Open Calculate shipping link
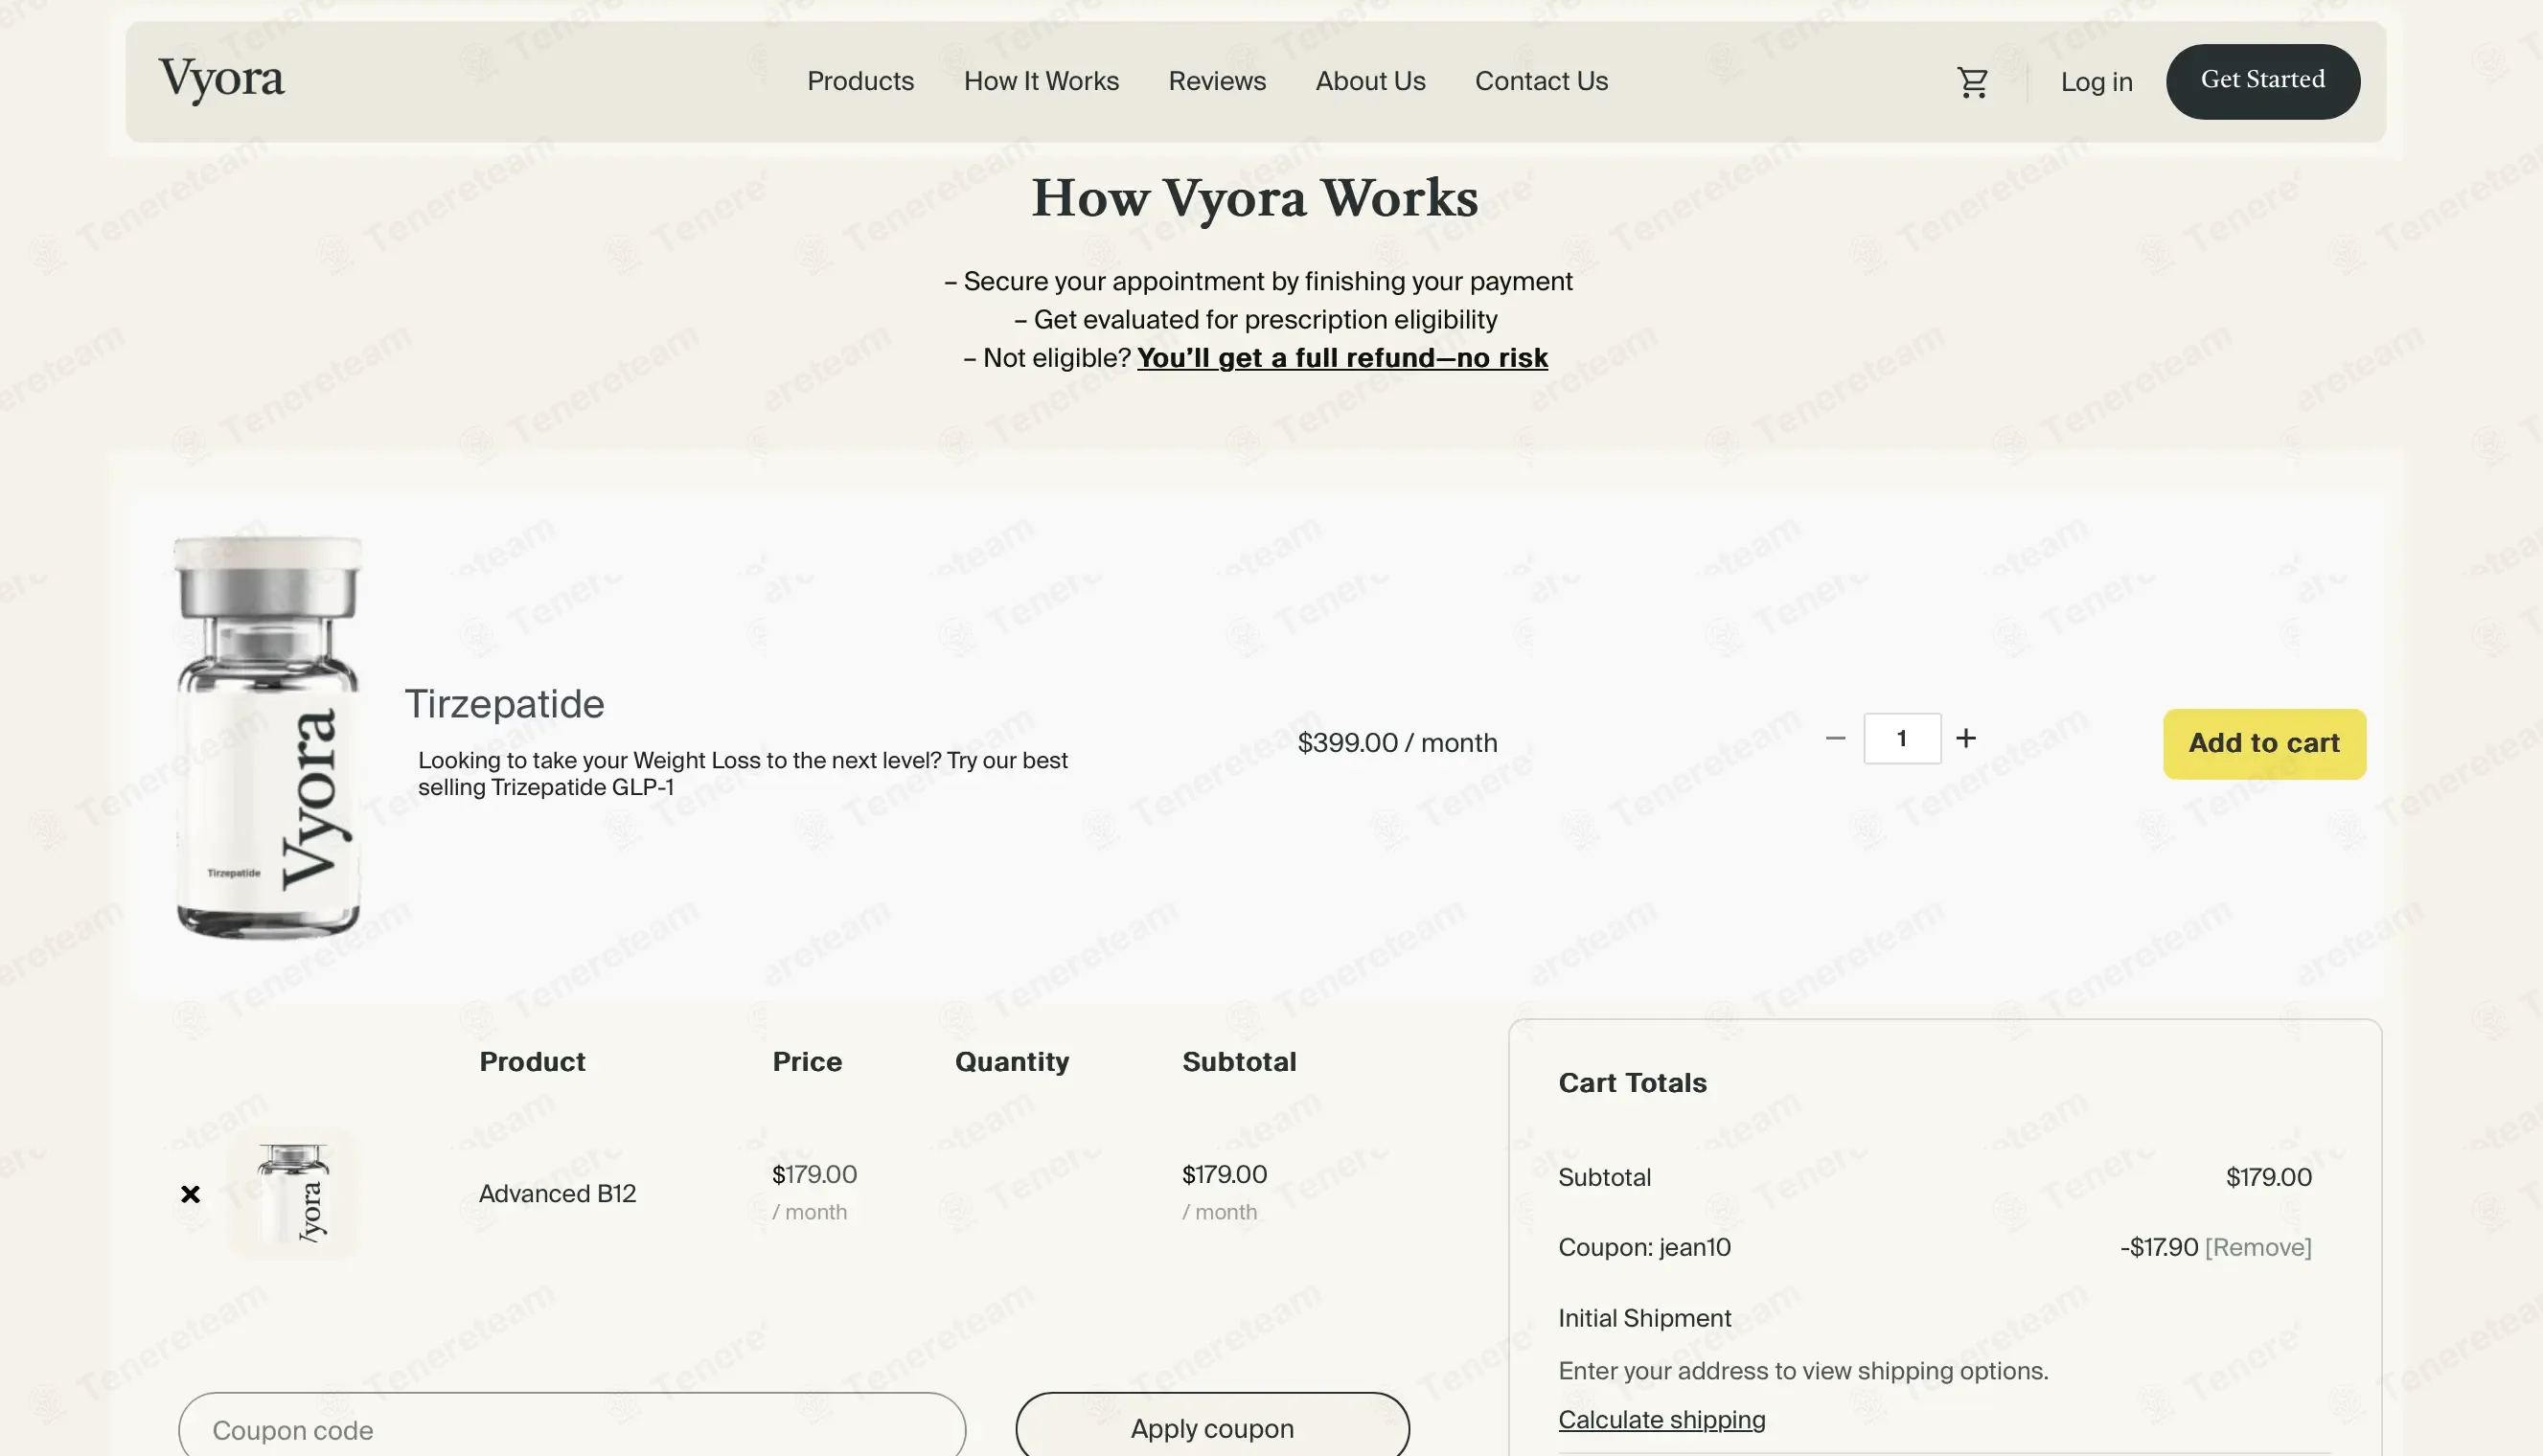The width and height of the screenshot is (2543, 1456). [1661, 1420]
